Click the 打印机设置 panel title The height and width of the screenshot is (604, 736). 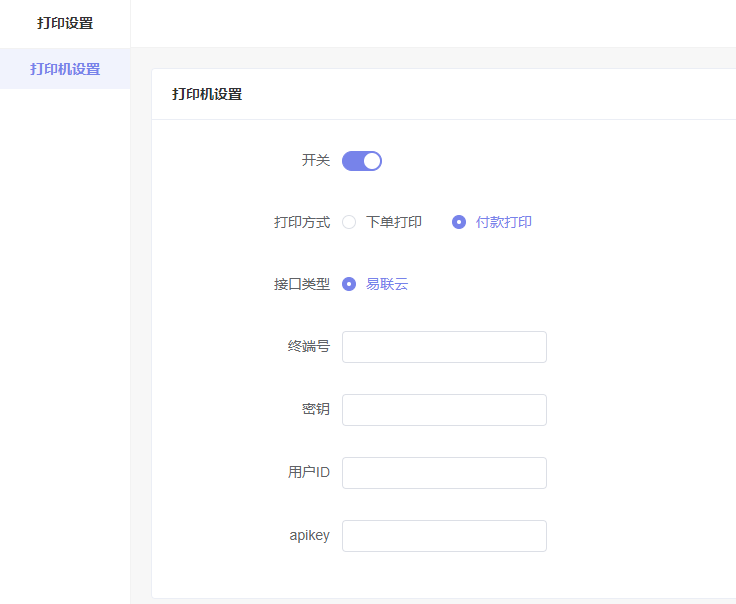(x=207, y=94)
